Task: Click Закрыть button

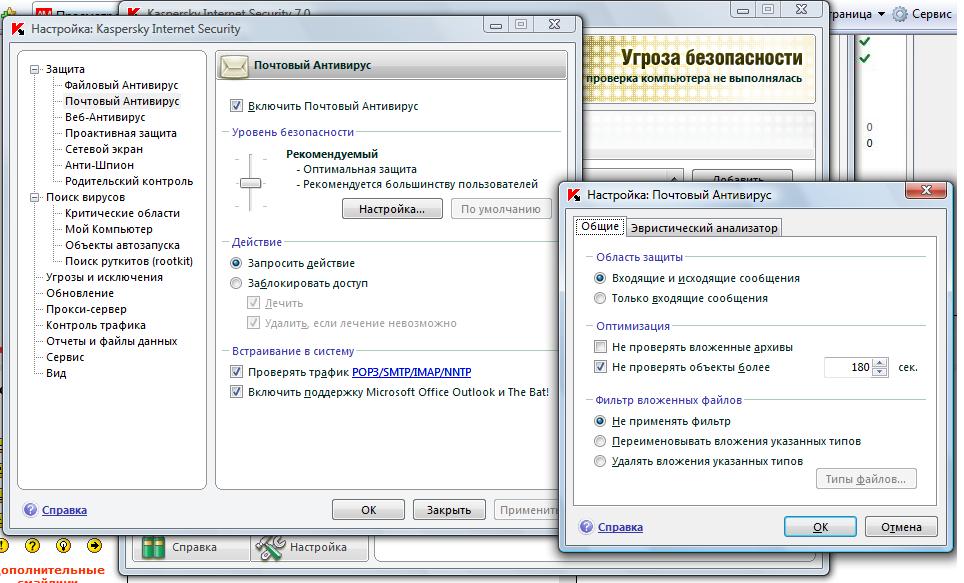Action: [x=449, y=510]
